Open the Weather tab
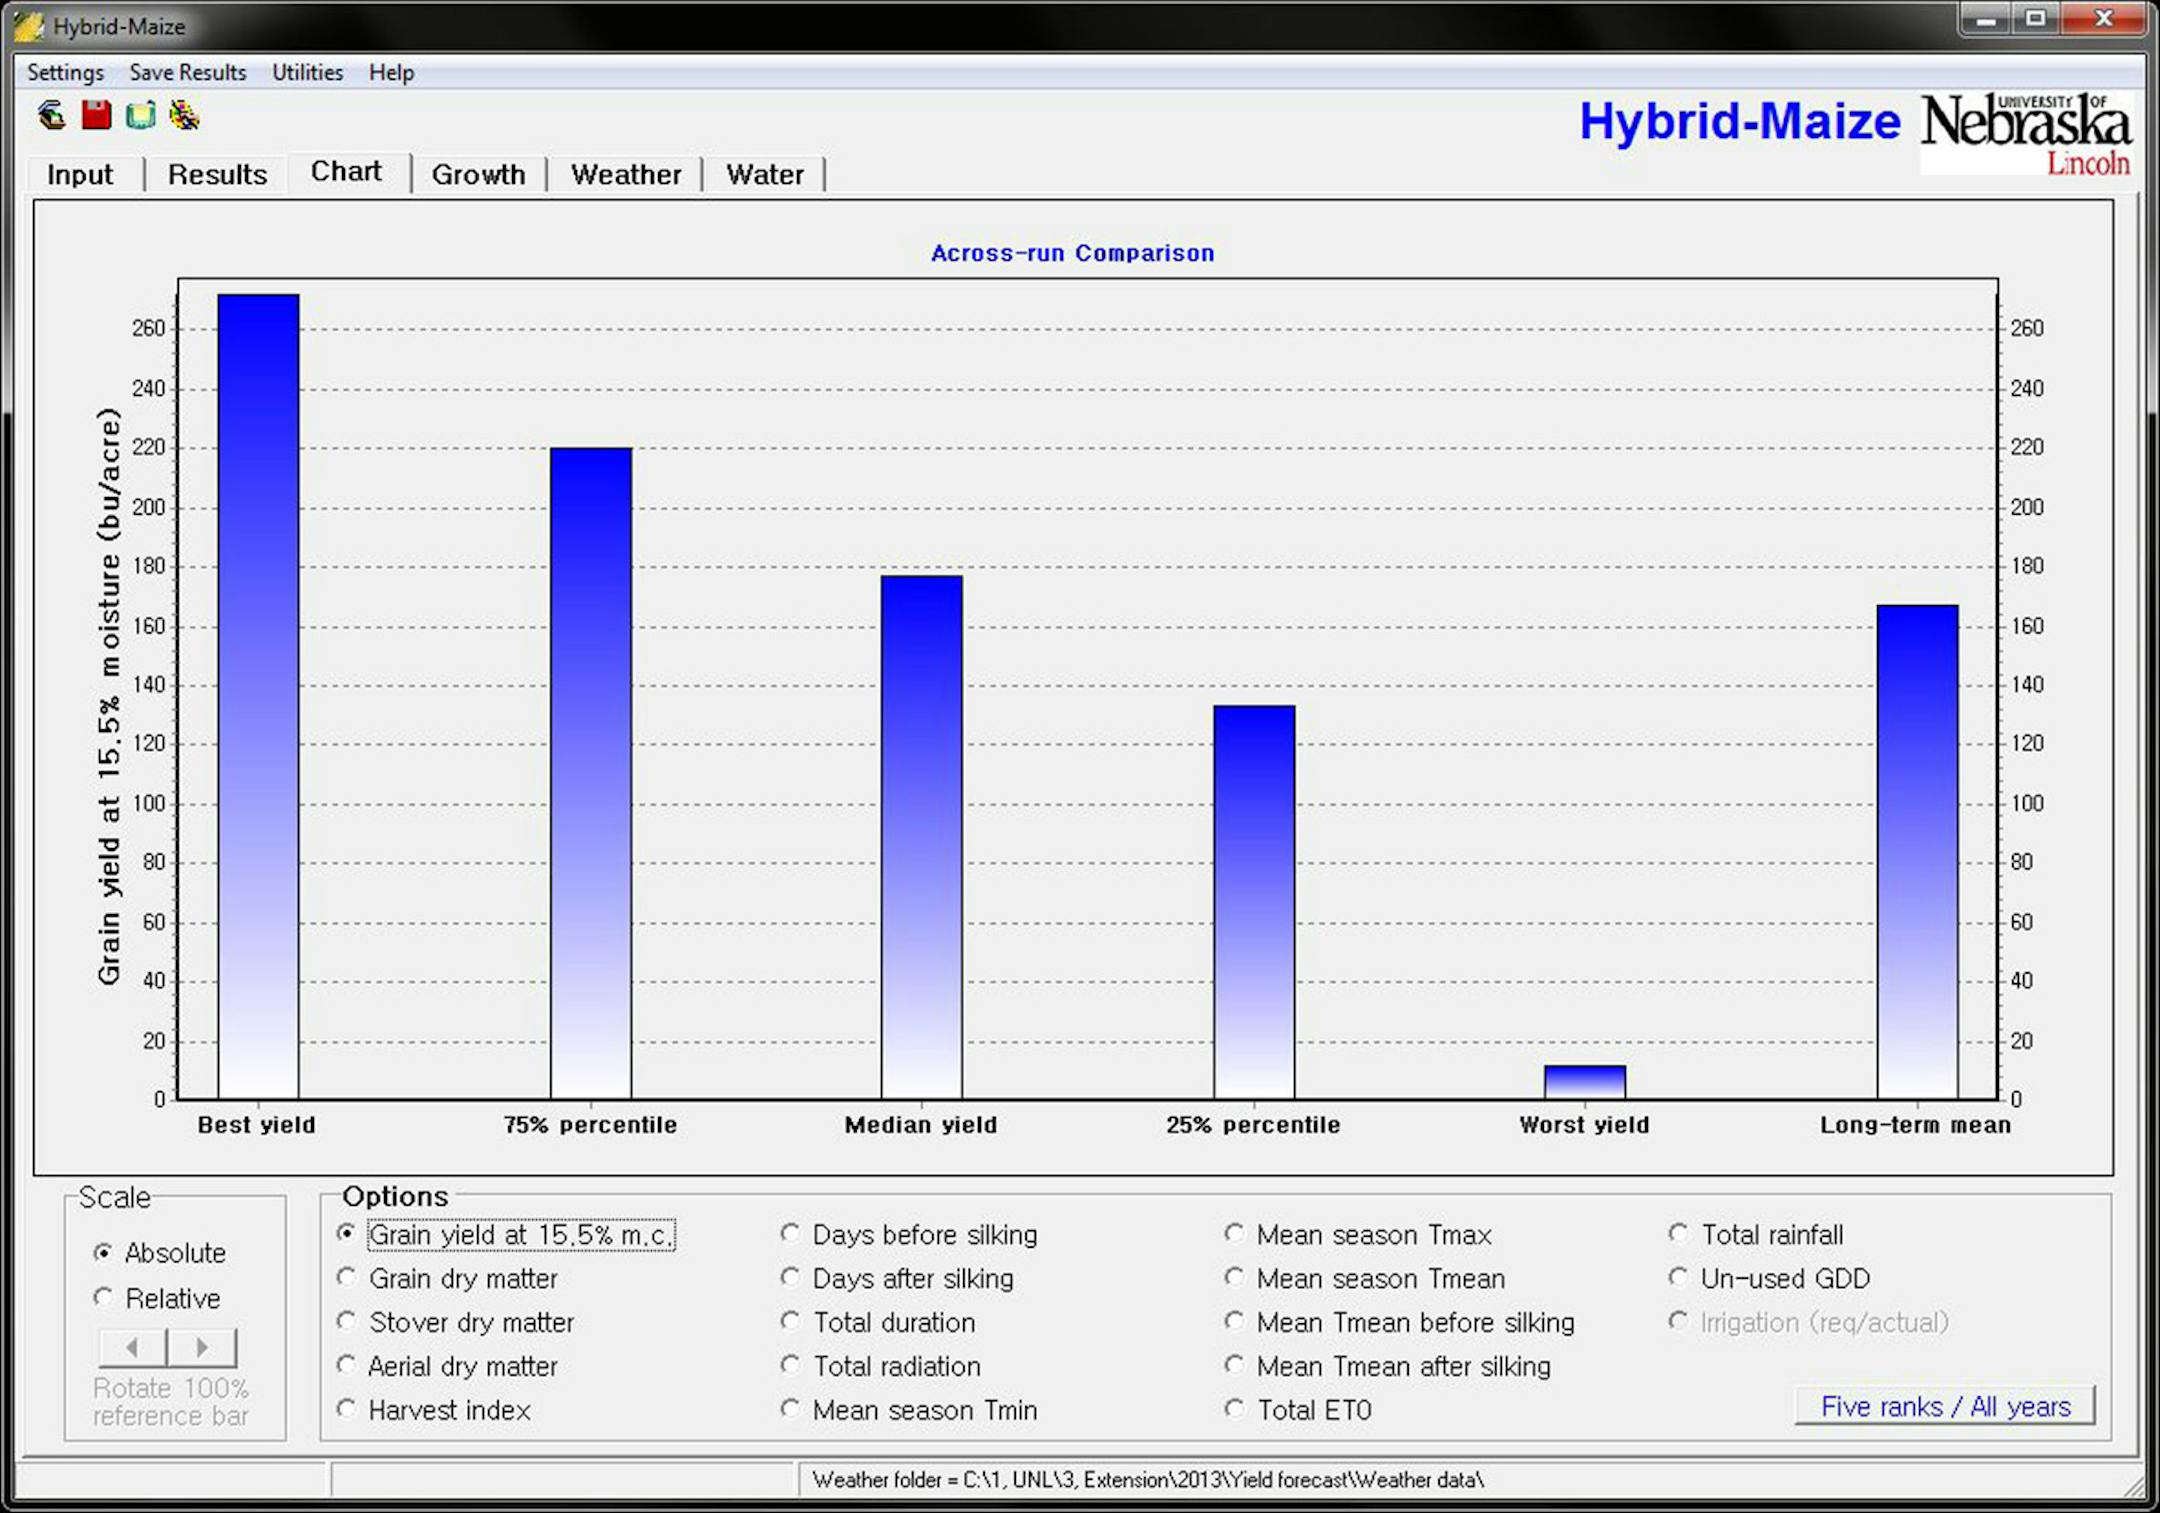The image size is (2160, 1513). tap(626, 174)
